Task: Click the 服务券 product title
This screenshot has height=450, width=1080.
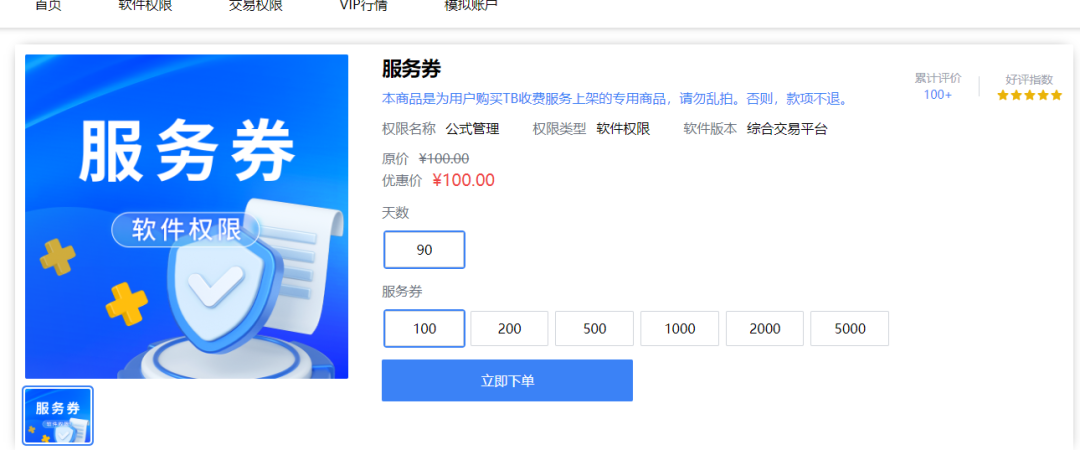Action: point(411,69)
